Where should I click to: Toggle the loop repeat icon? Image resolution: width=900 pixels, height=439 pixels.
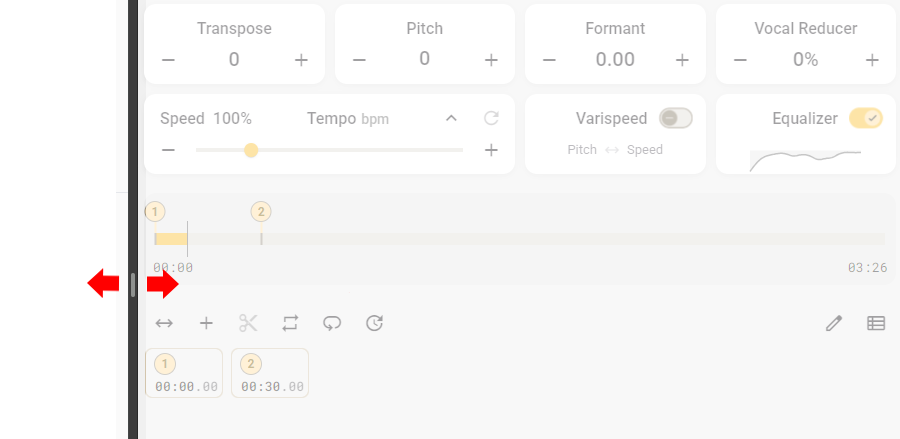click(290, 323)
